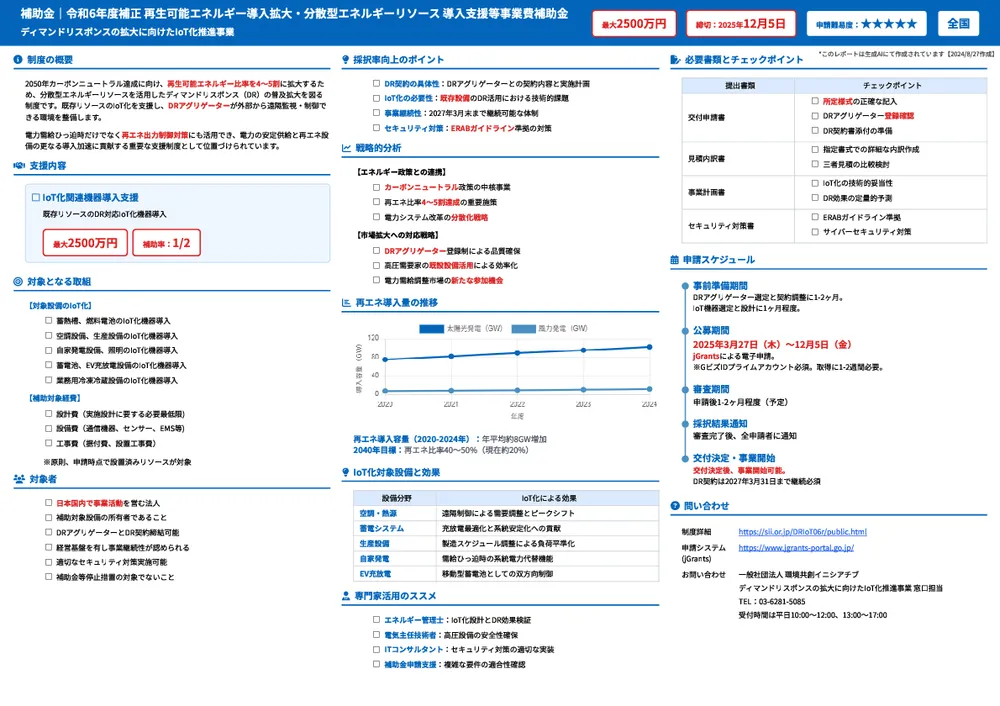
Task: Click the chart icon next to 再エネ導入量の推移
Action: point(346,302)
